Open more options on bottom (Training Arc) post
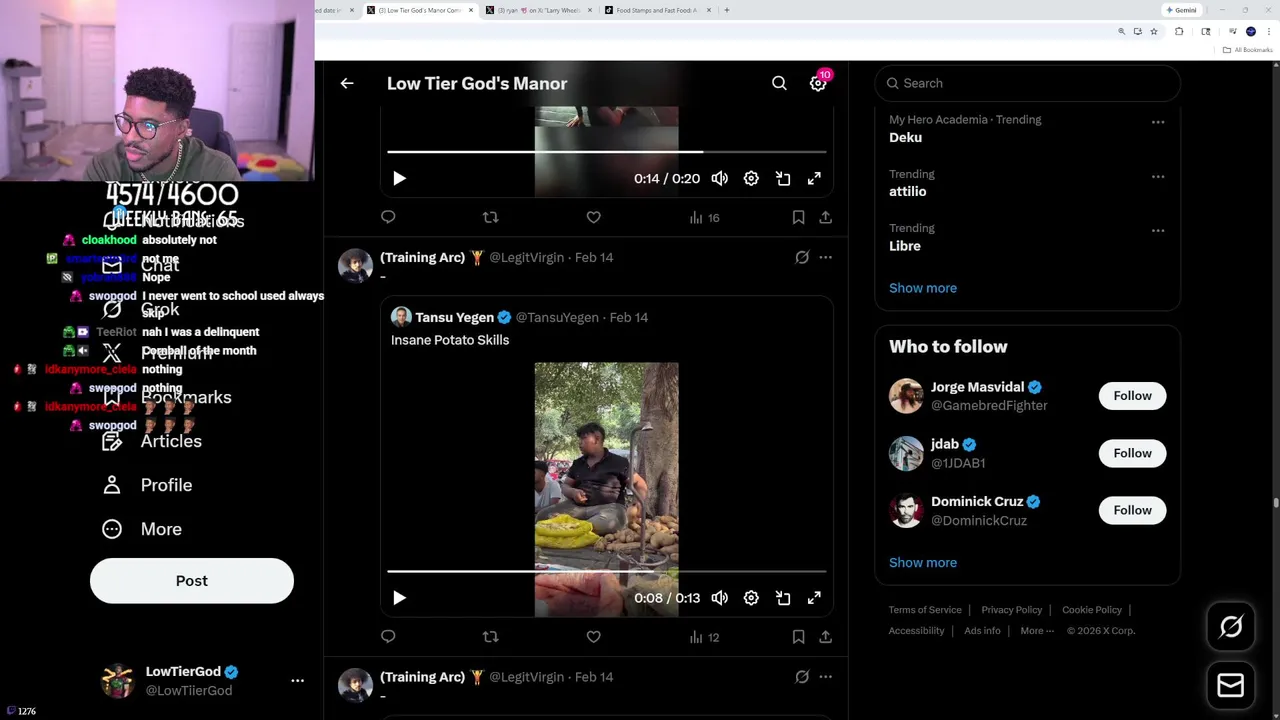The height and width of the screenshot is (720, 1280). [x=825, y=677]
